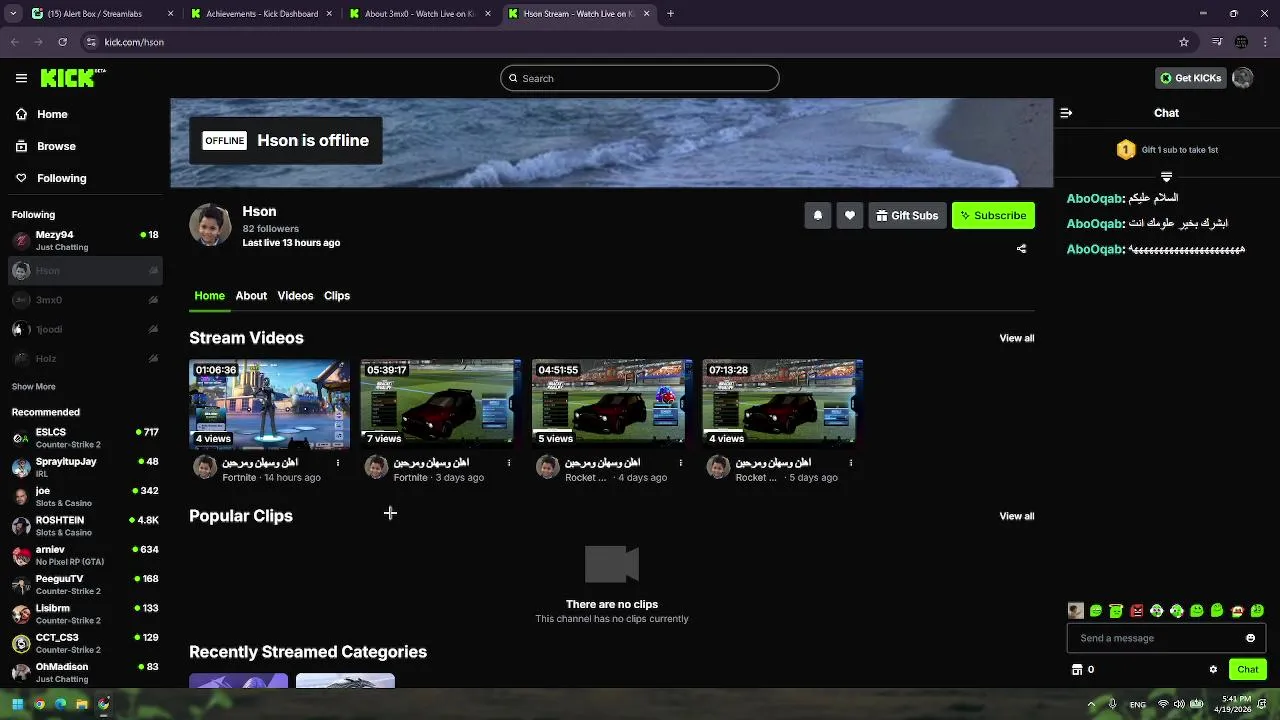The width and height of the screenshot is (1280, 720).
Task: Click the KICK logo
Action: pos(72,78)
